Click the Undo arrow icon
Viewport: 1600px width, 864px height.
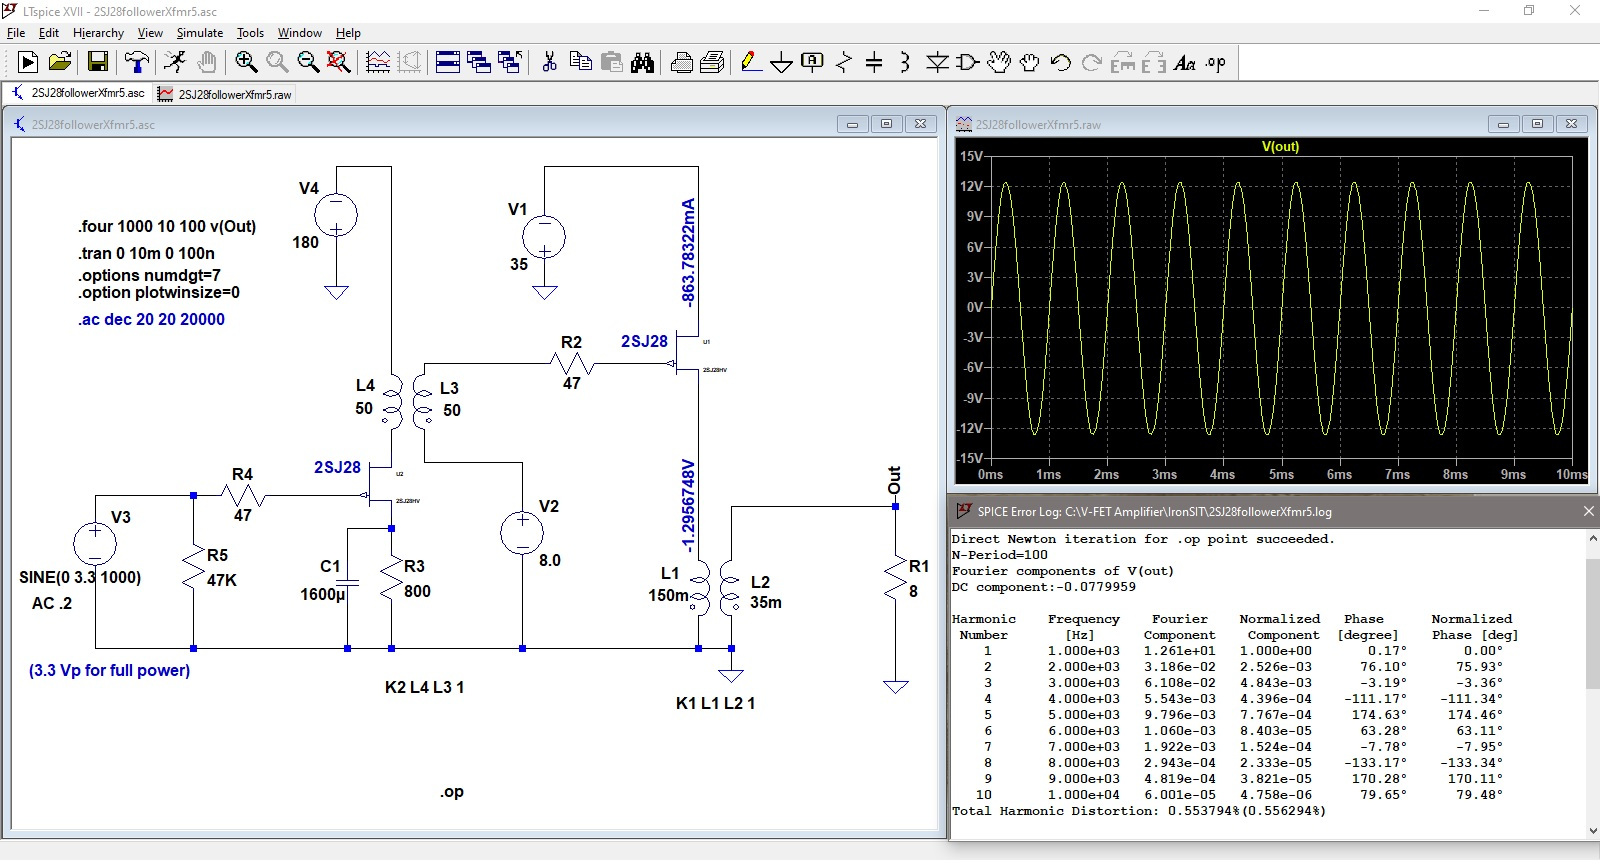(x=1061, y=63)
